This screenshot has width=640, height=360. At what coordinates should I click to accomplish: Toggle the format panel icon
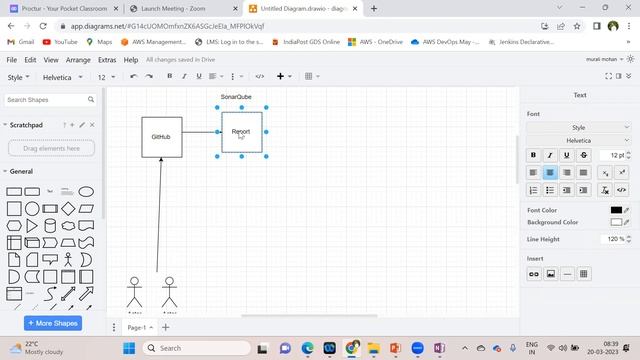tap(619, 76)
